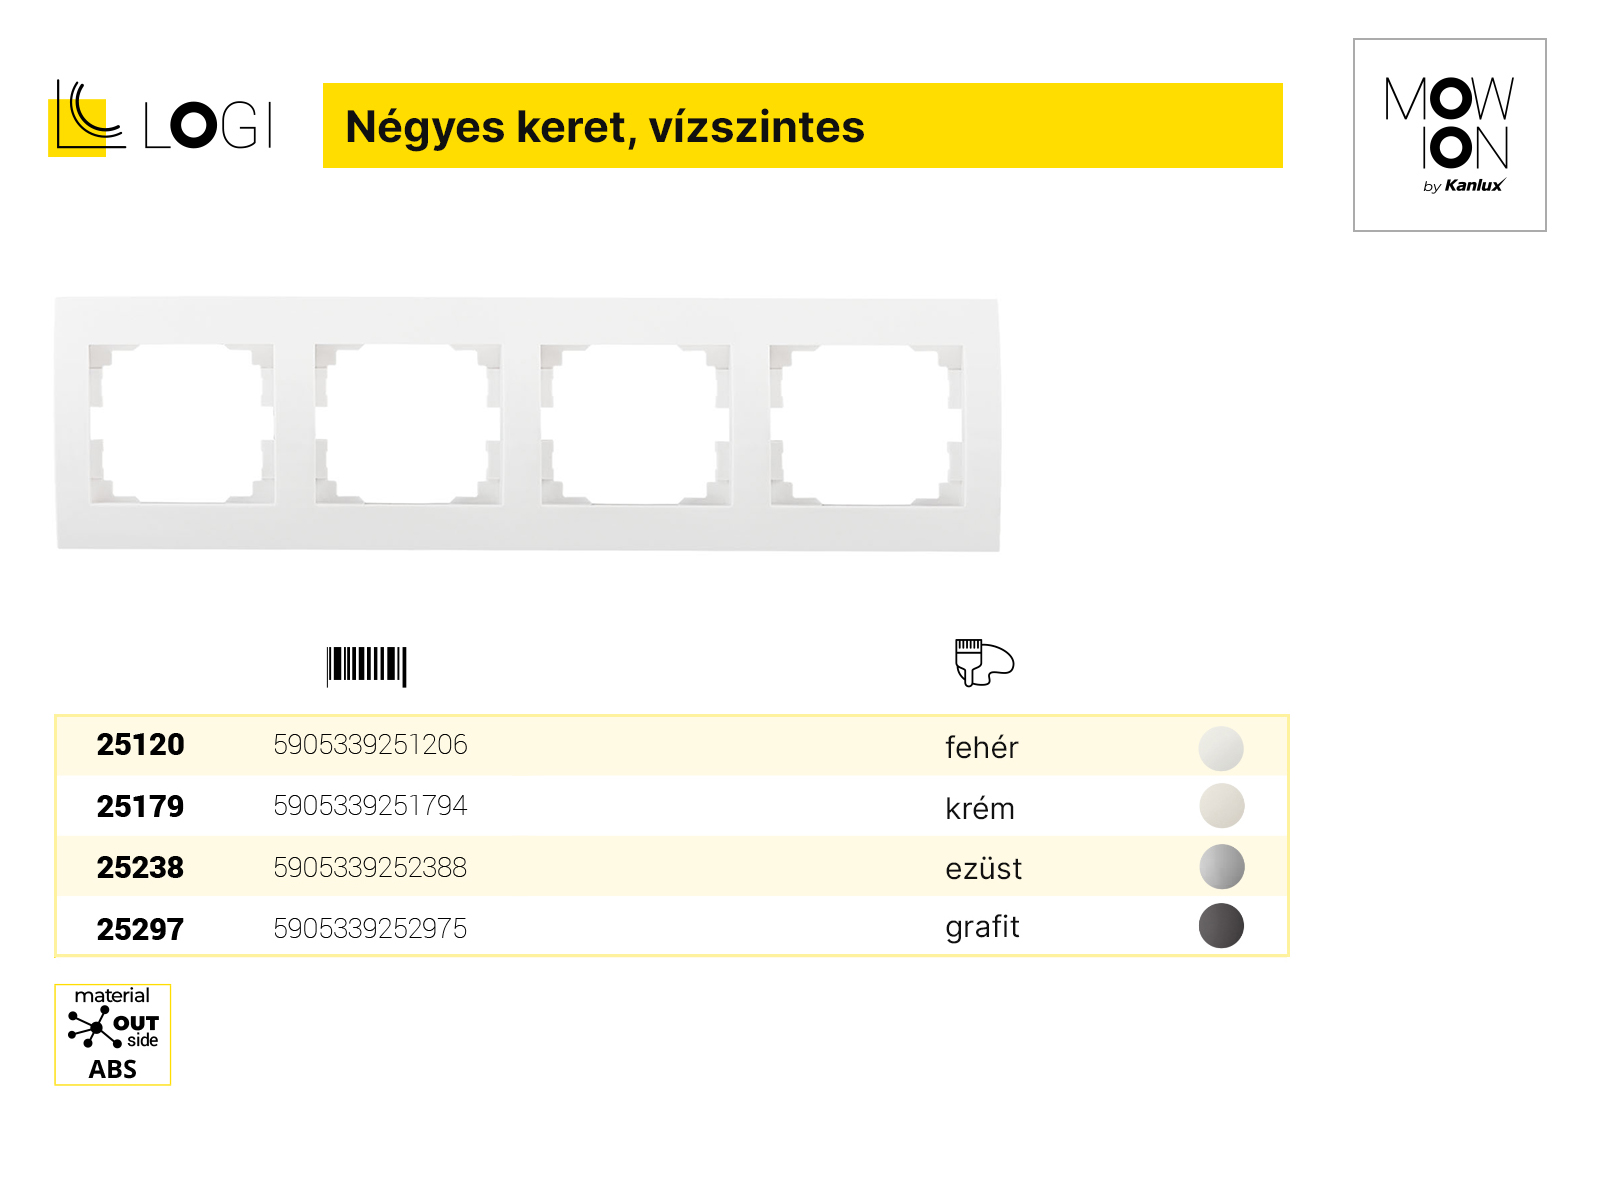
Task: Click the fehér color label
Action: 982,748
